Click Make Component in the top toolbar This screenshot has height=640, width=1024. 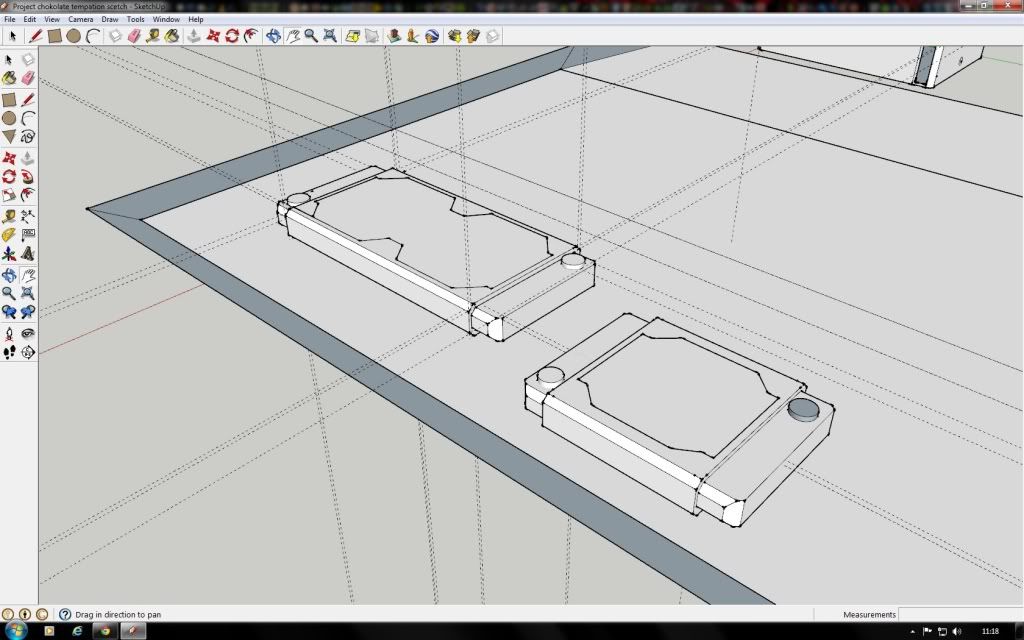[x=115, y=36]
